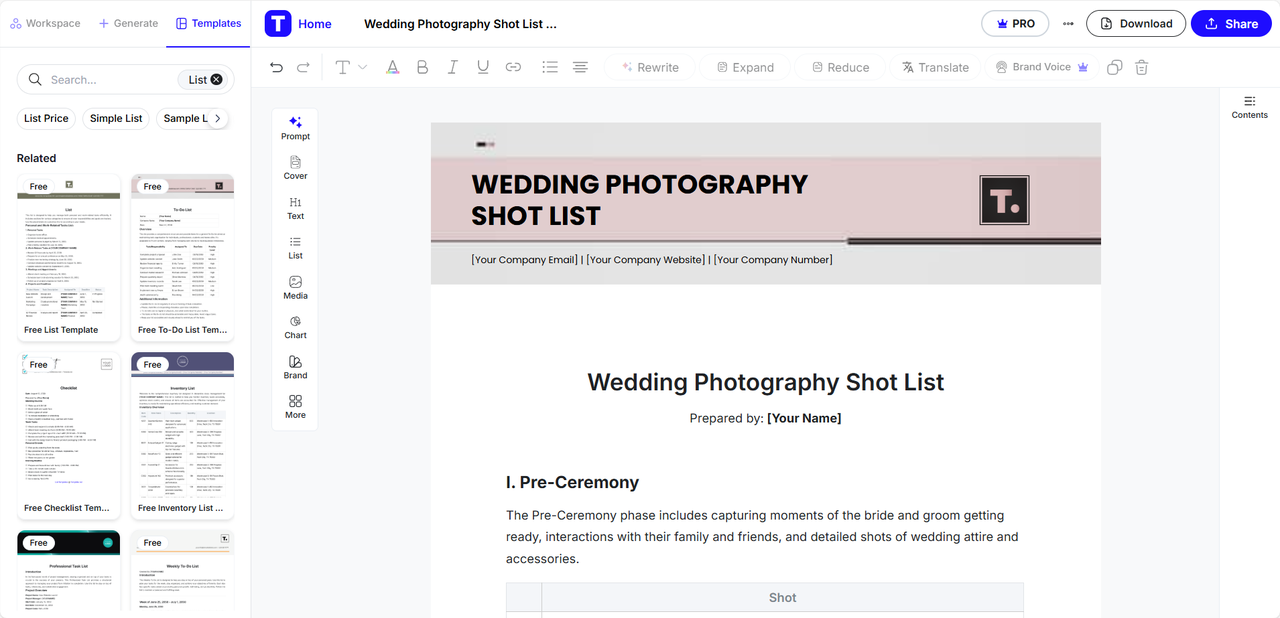Click the PRO upgrade button
The image size is (1280, 618).
[1015, 23]
